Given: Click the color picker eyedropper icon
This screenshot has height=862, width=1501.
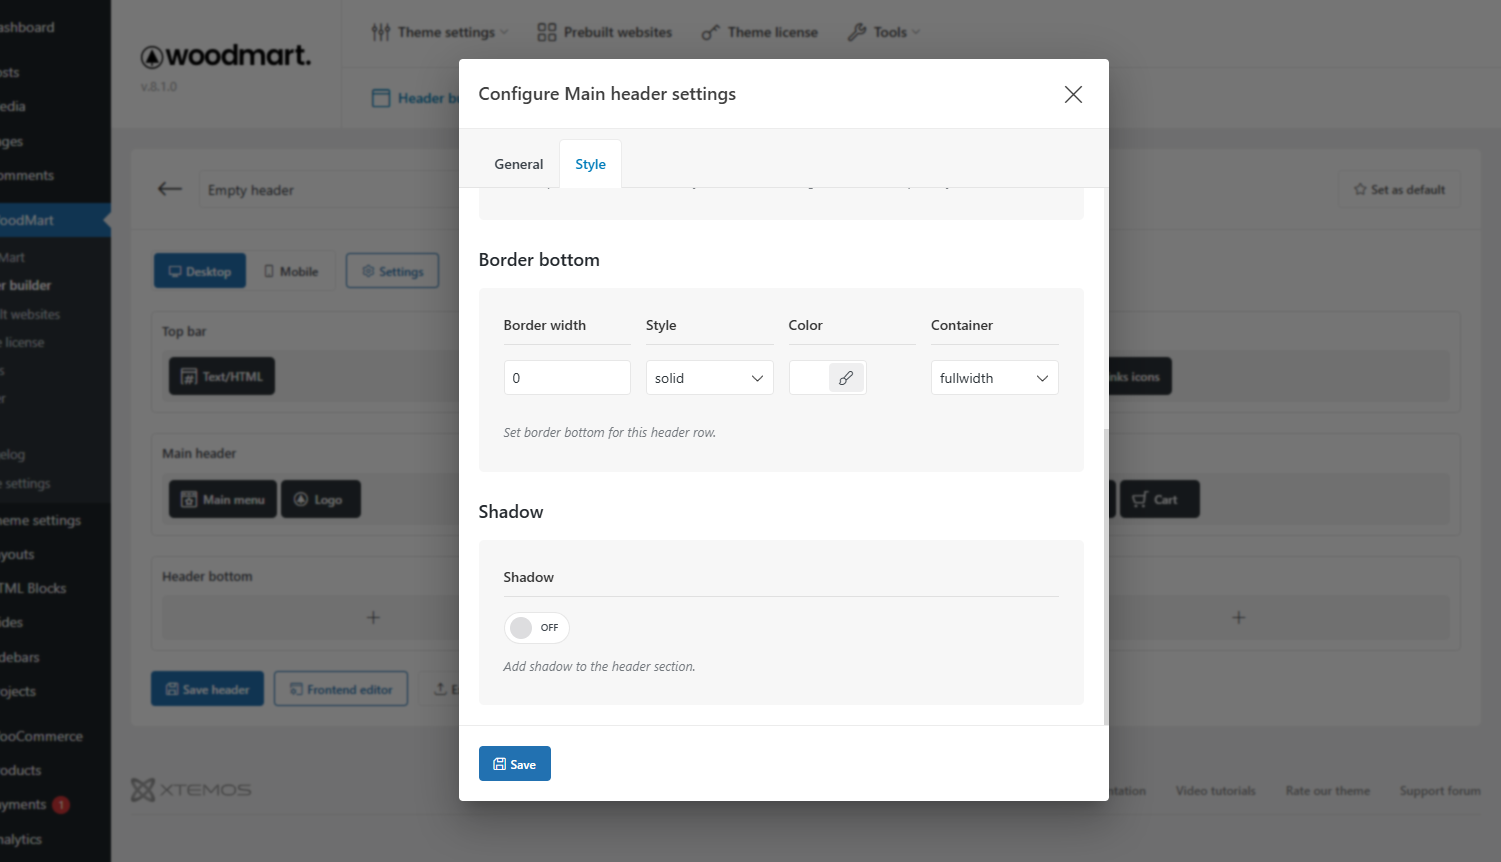Looking at the screenshot, I should click(846, 378).
